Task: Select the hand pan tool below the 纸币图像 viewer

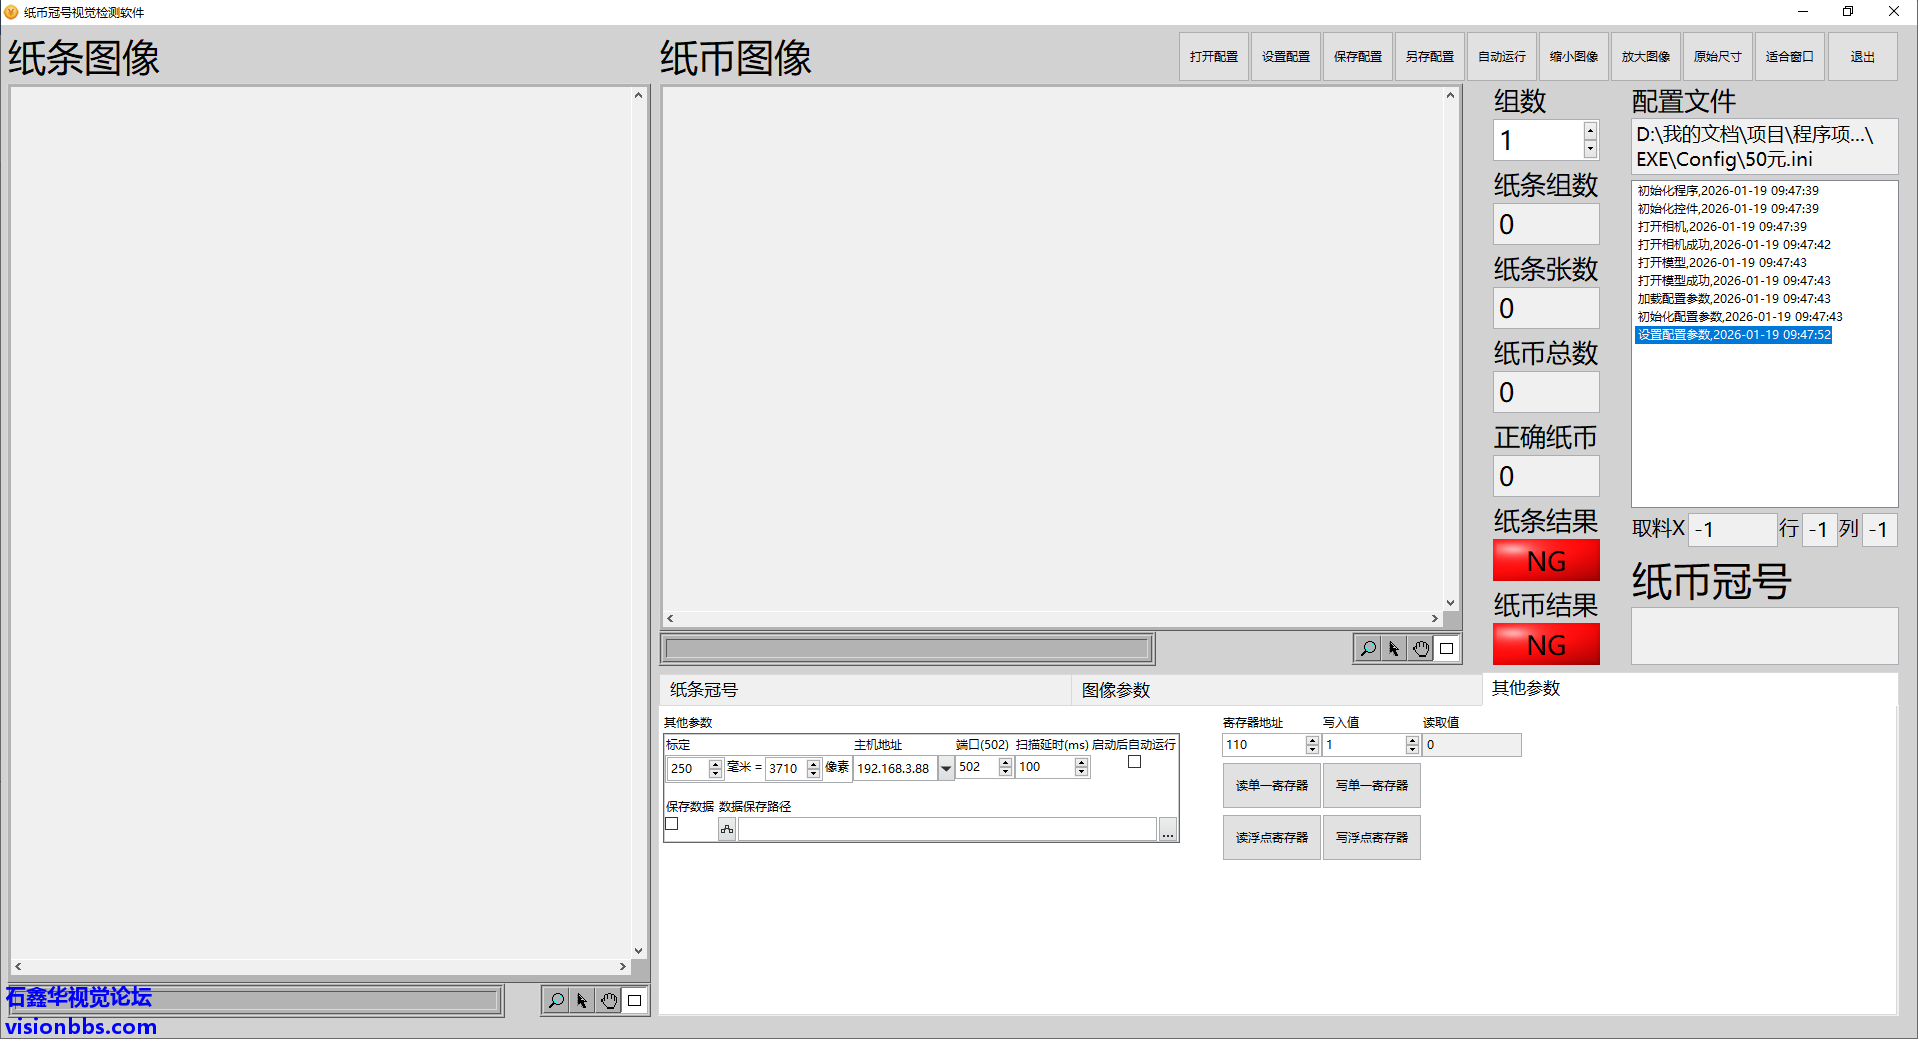Action: click(1420, 648)
